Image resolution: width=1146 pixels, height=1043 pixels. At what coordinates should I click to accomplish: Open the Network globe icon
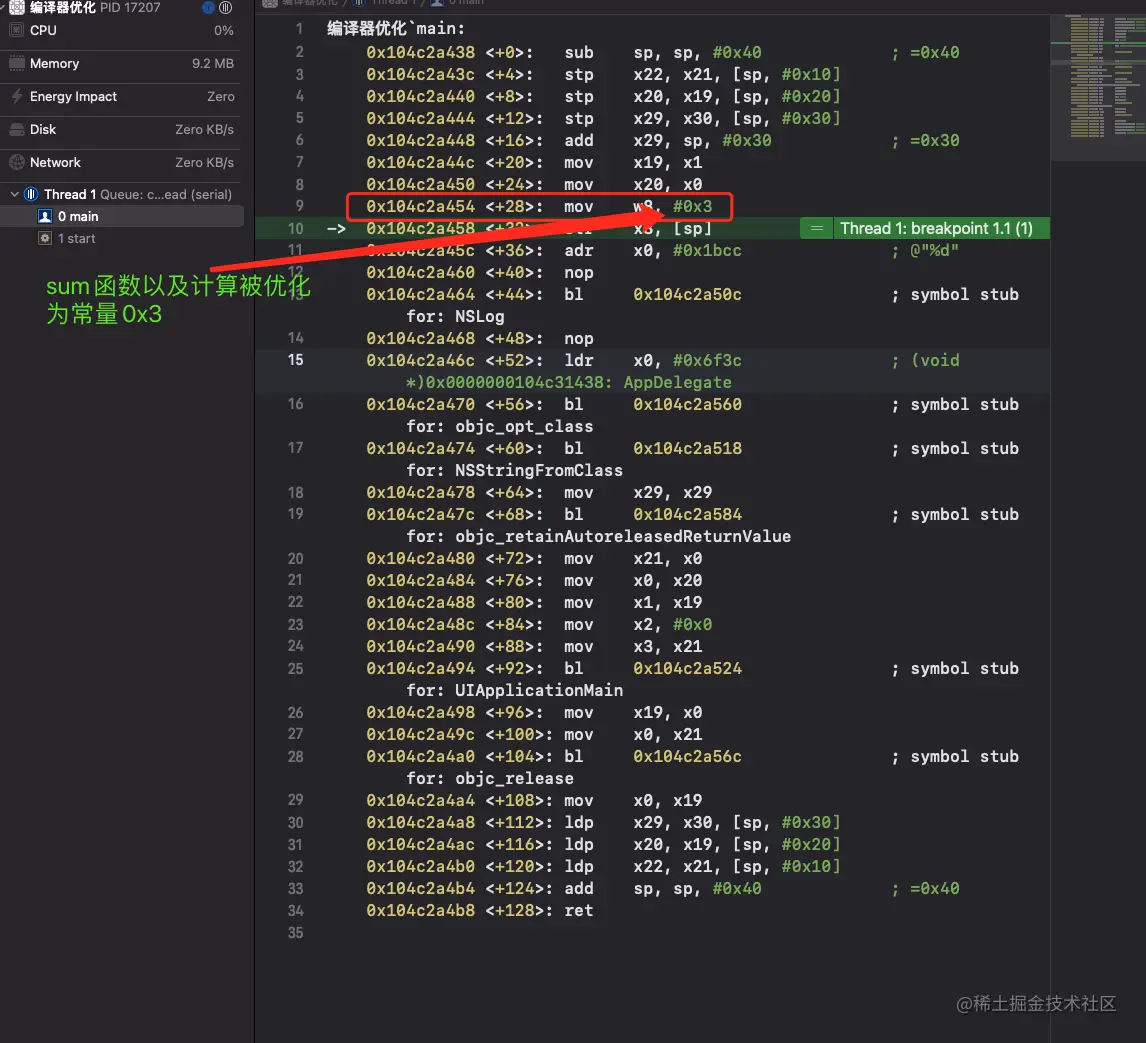click(x=16, y=163)
